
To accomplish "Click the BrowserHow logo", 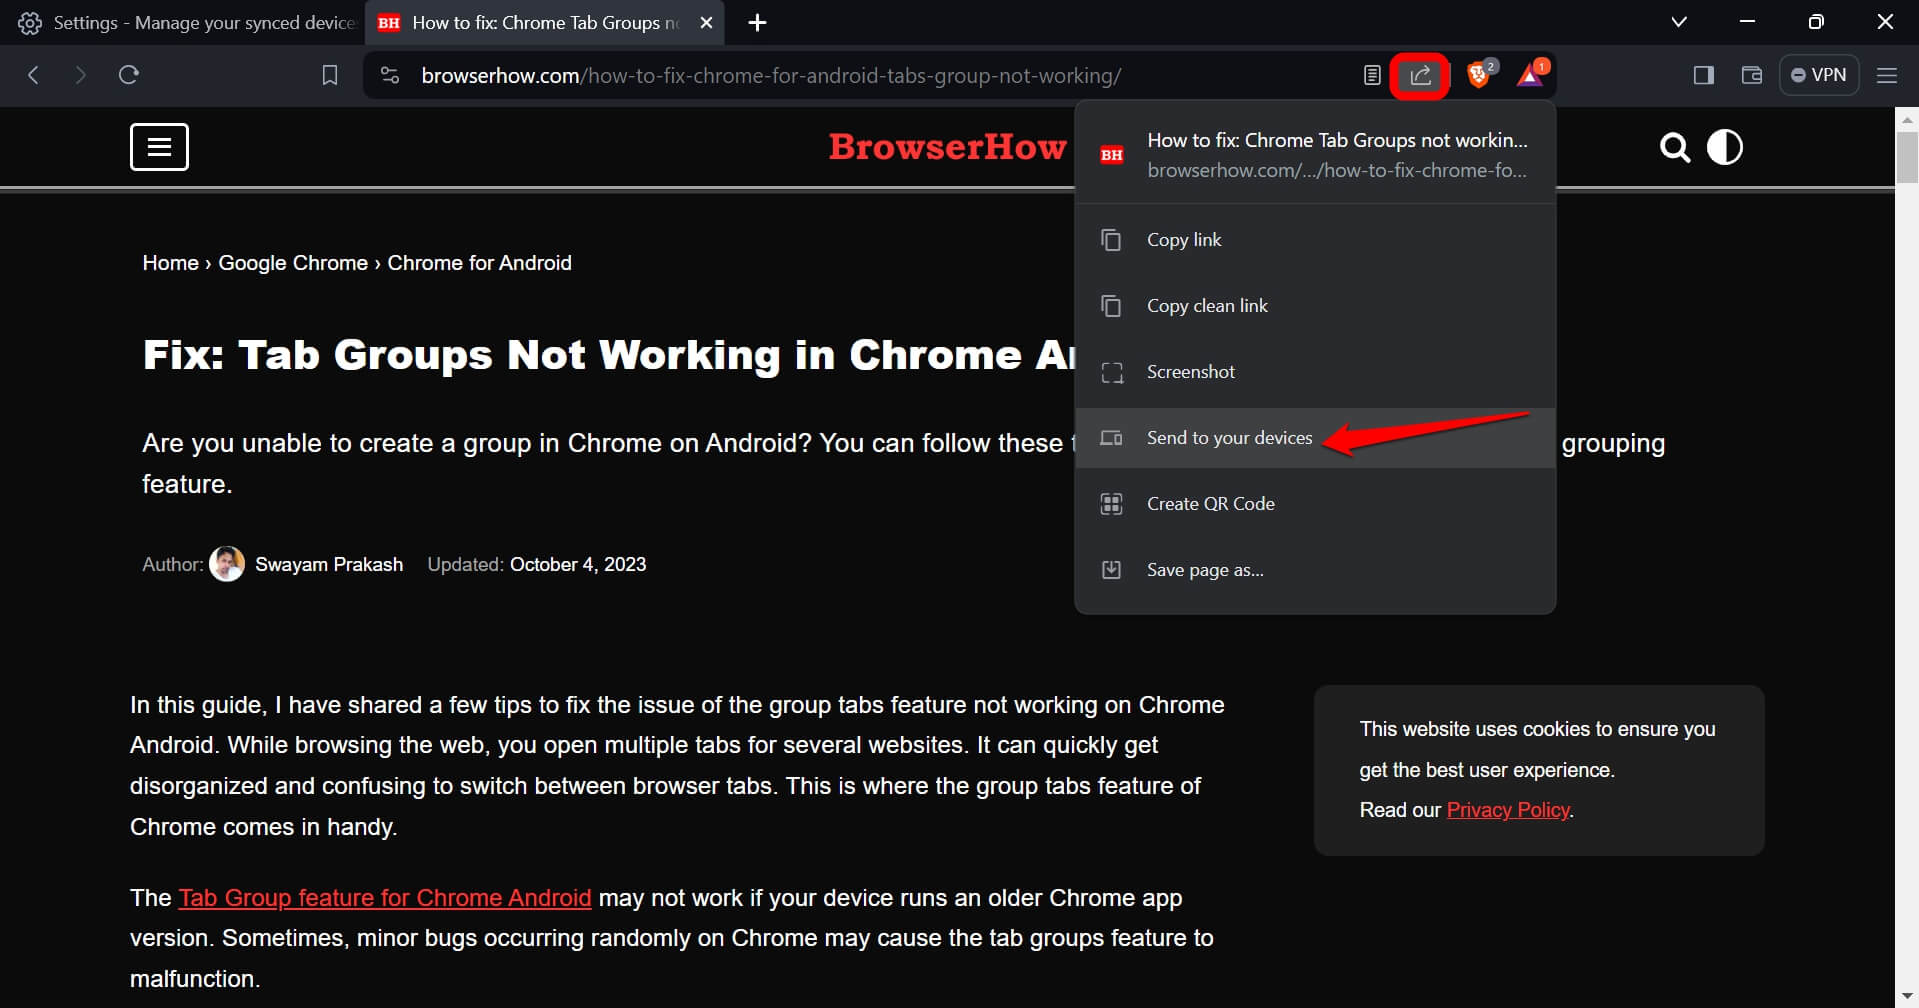I will click(x=947, y=147).
